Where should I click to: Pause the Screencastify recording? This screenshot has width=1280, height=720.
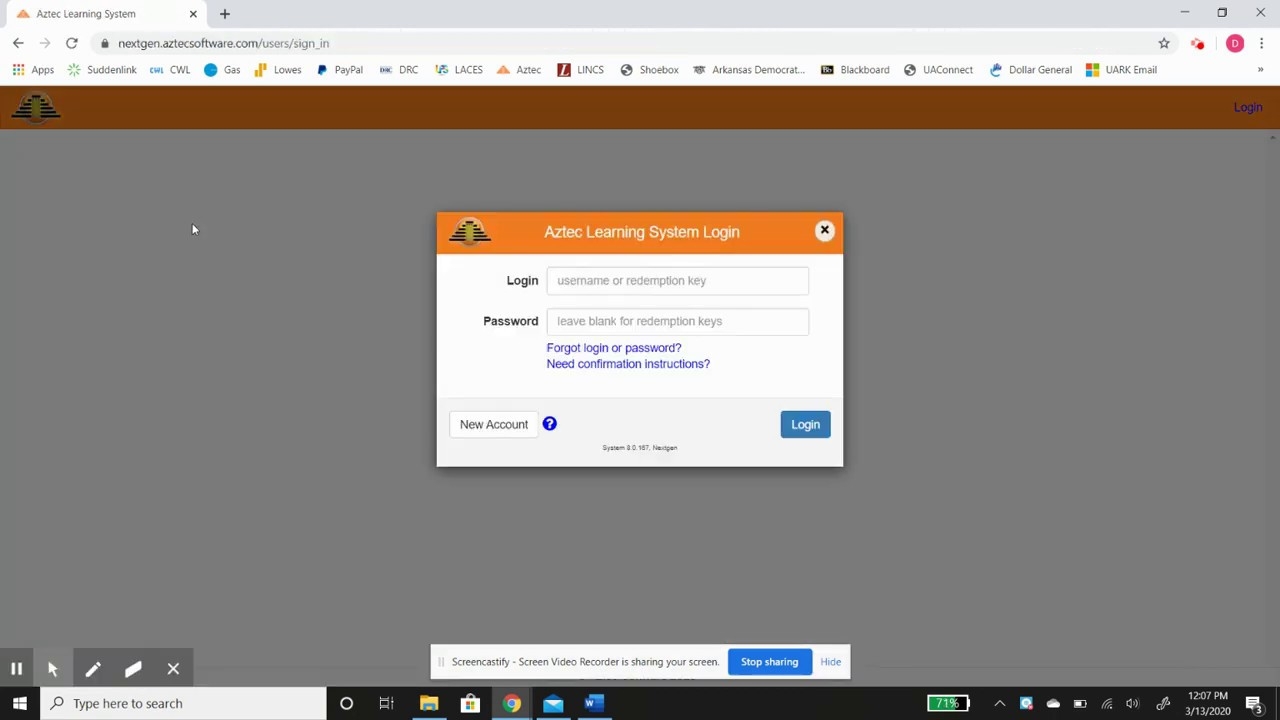pos(16,668)
